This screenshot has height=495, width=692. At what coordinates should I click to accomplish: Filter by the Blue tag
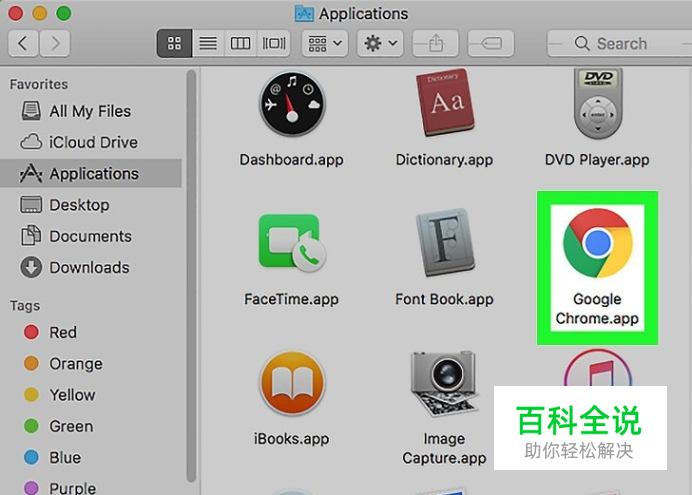[x=90, y=458]
